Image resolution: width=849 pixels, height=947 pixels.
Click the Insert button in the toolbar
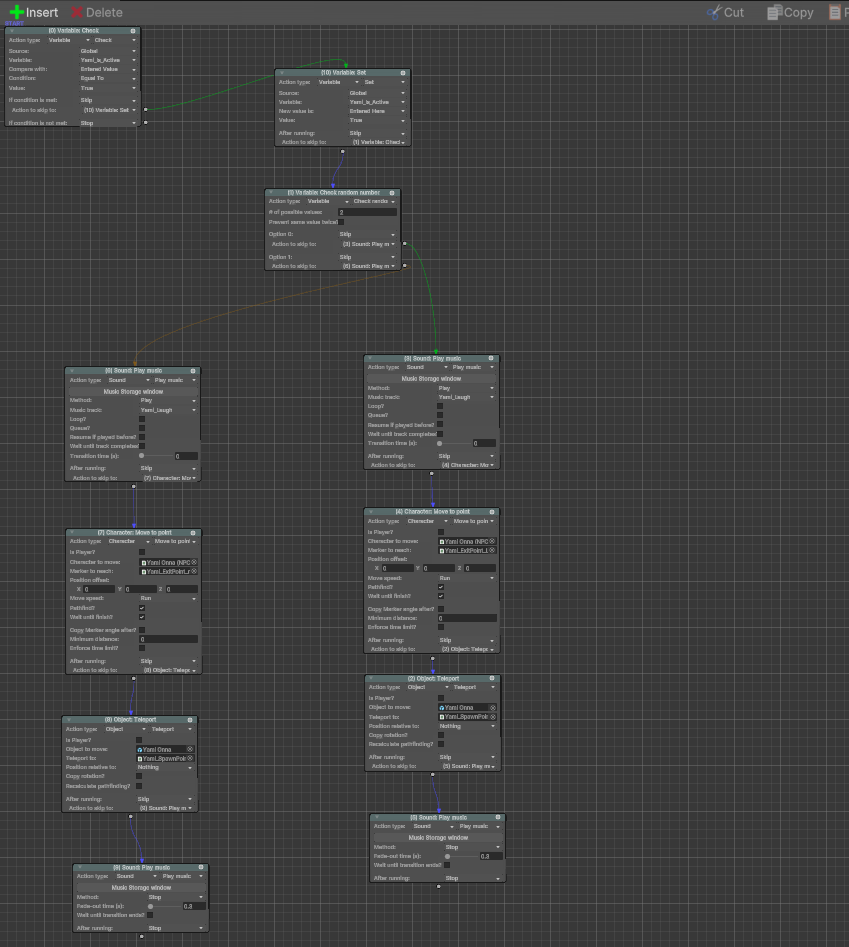(34, 12)
